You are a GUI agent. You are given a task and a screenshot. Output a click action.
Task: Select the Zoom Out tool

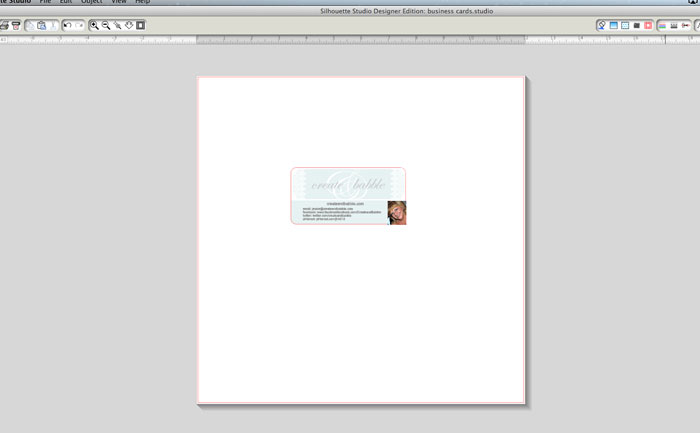click(106, 25)
